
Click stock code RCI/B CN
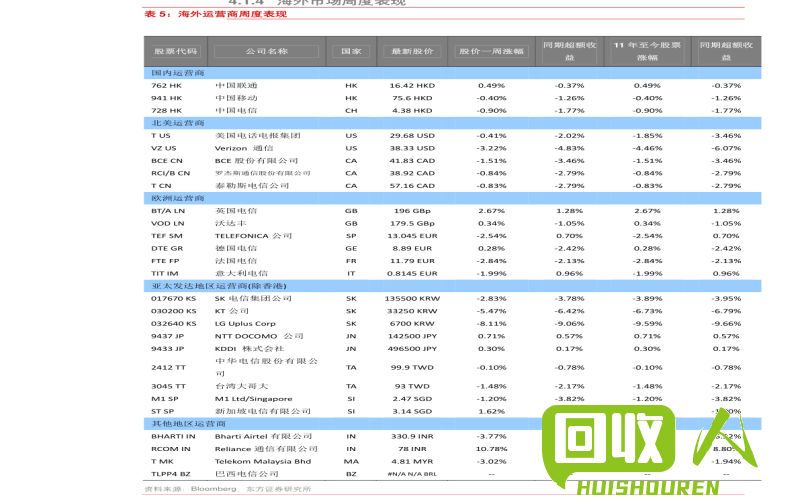170,173
